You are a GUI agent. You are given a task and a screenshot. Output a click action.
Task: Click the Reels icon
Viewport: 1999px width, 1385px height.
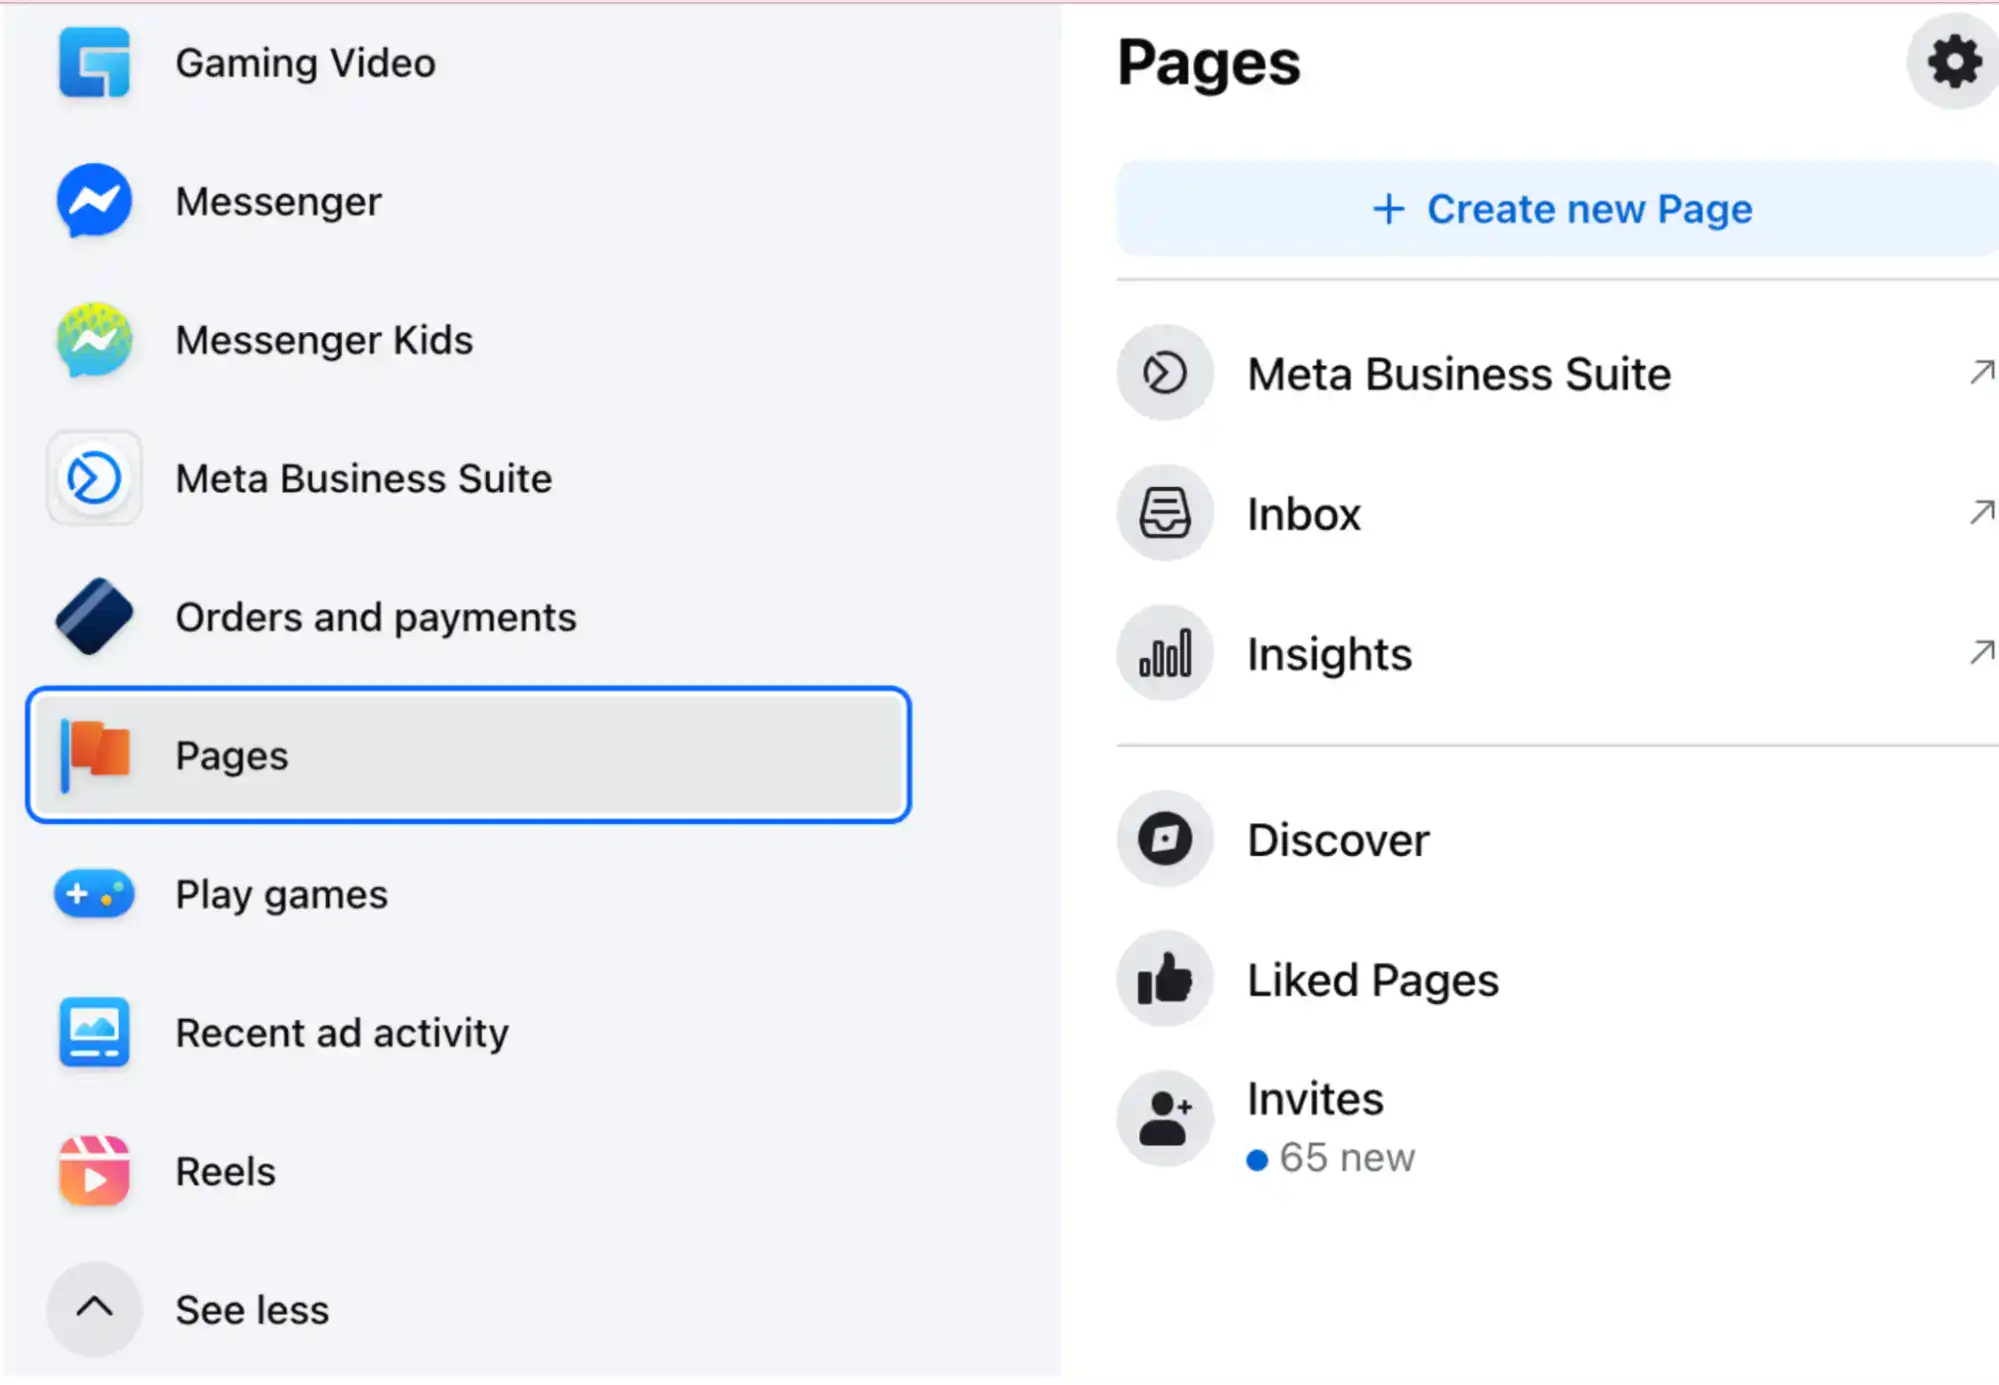tap(94, 1171)
